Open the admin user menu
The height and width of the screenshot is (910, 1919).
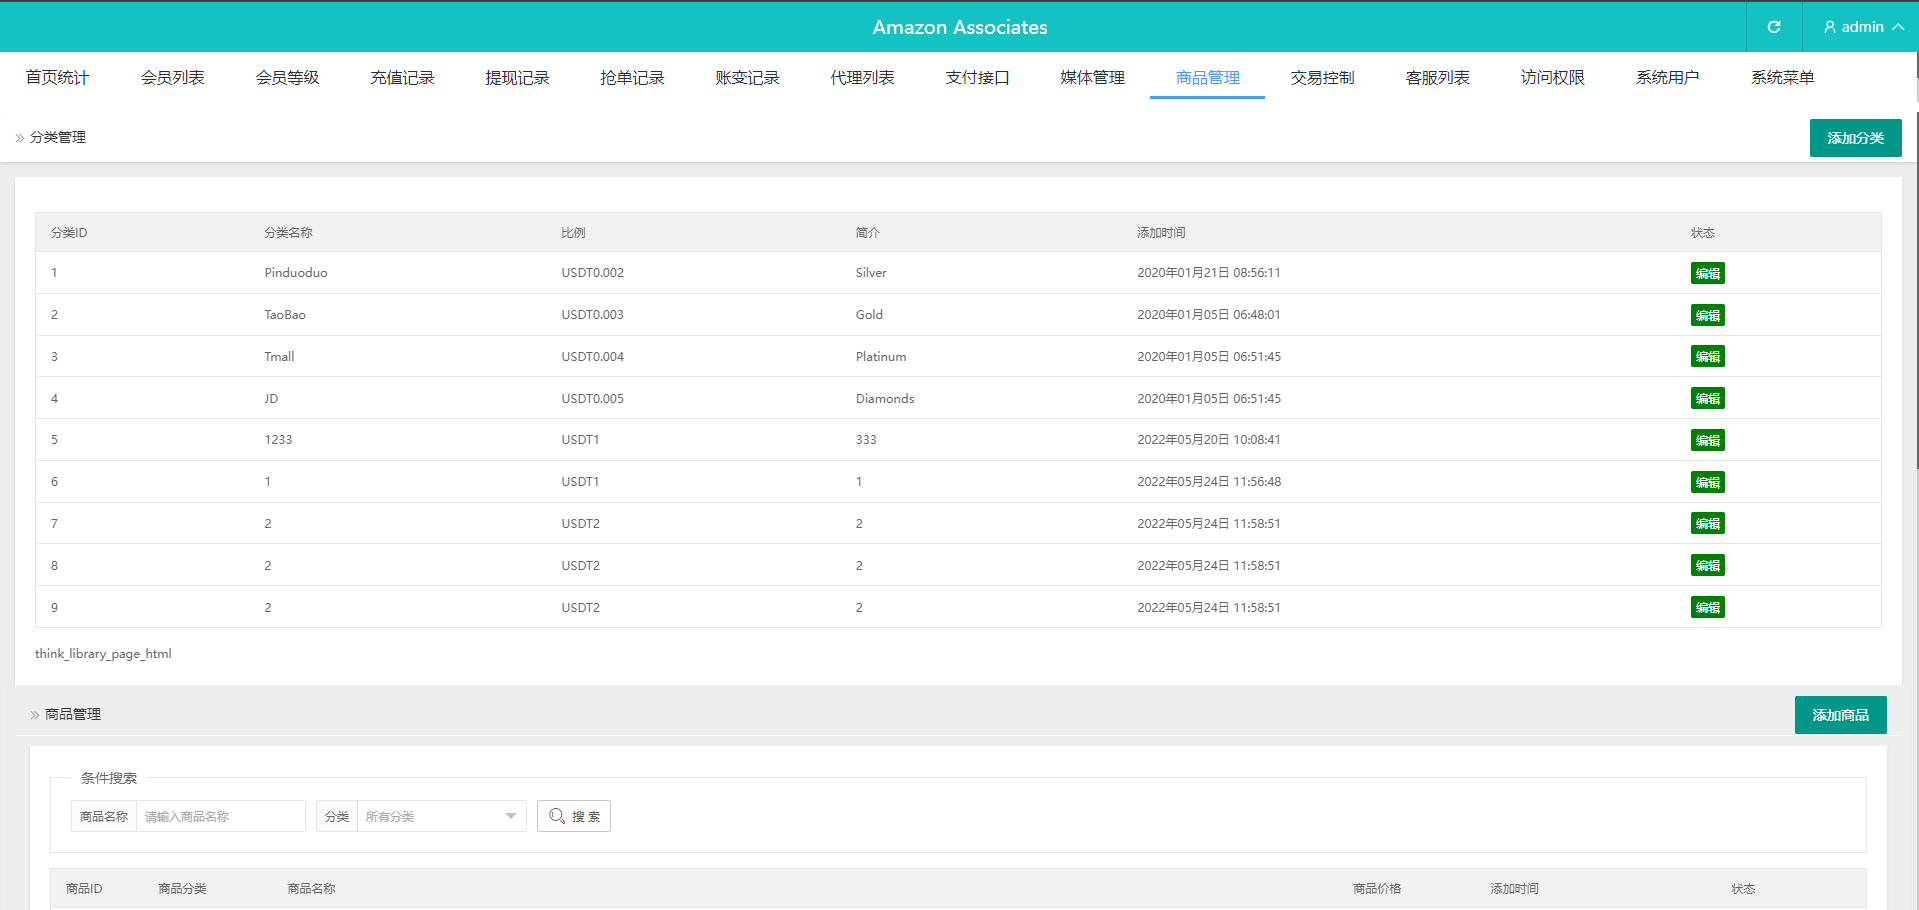click(1862, 27)
